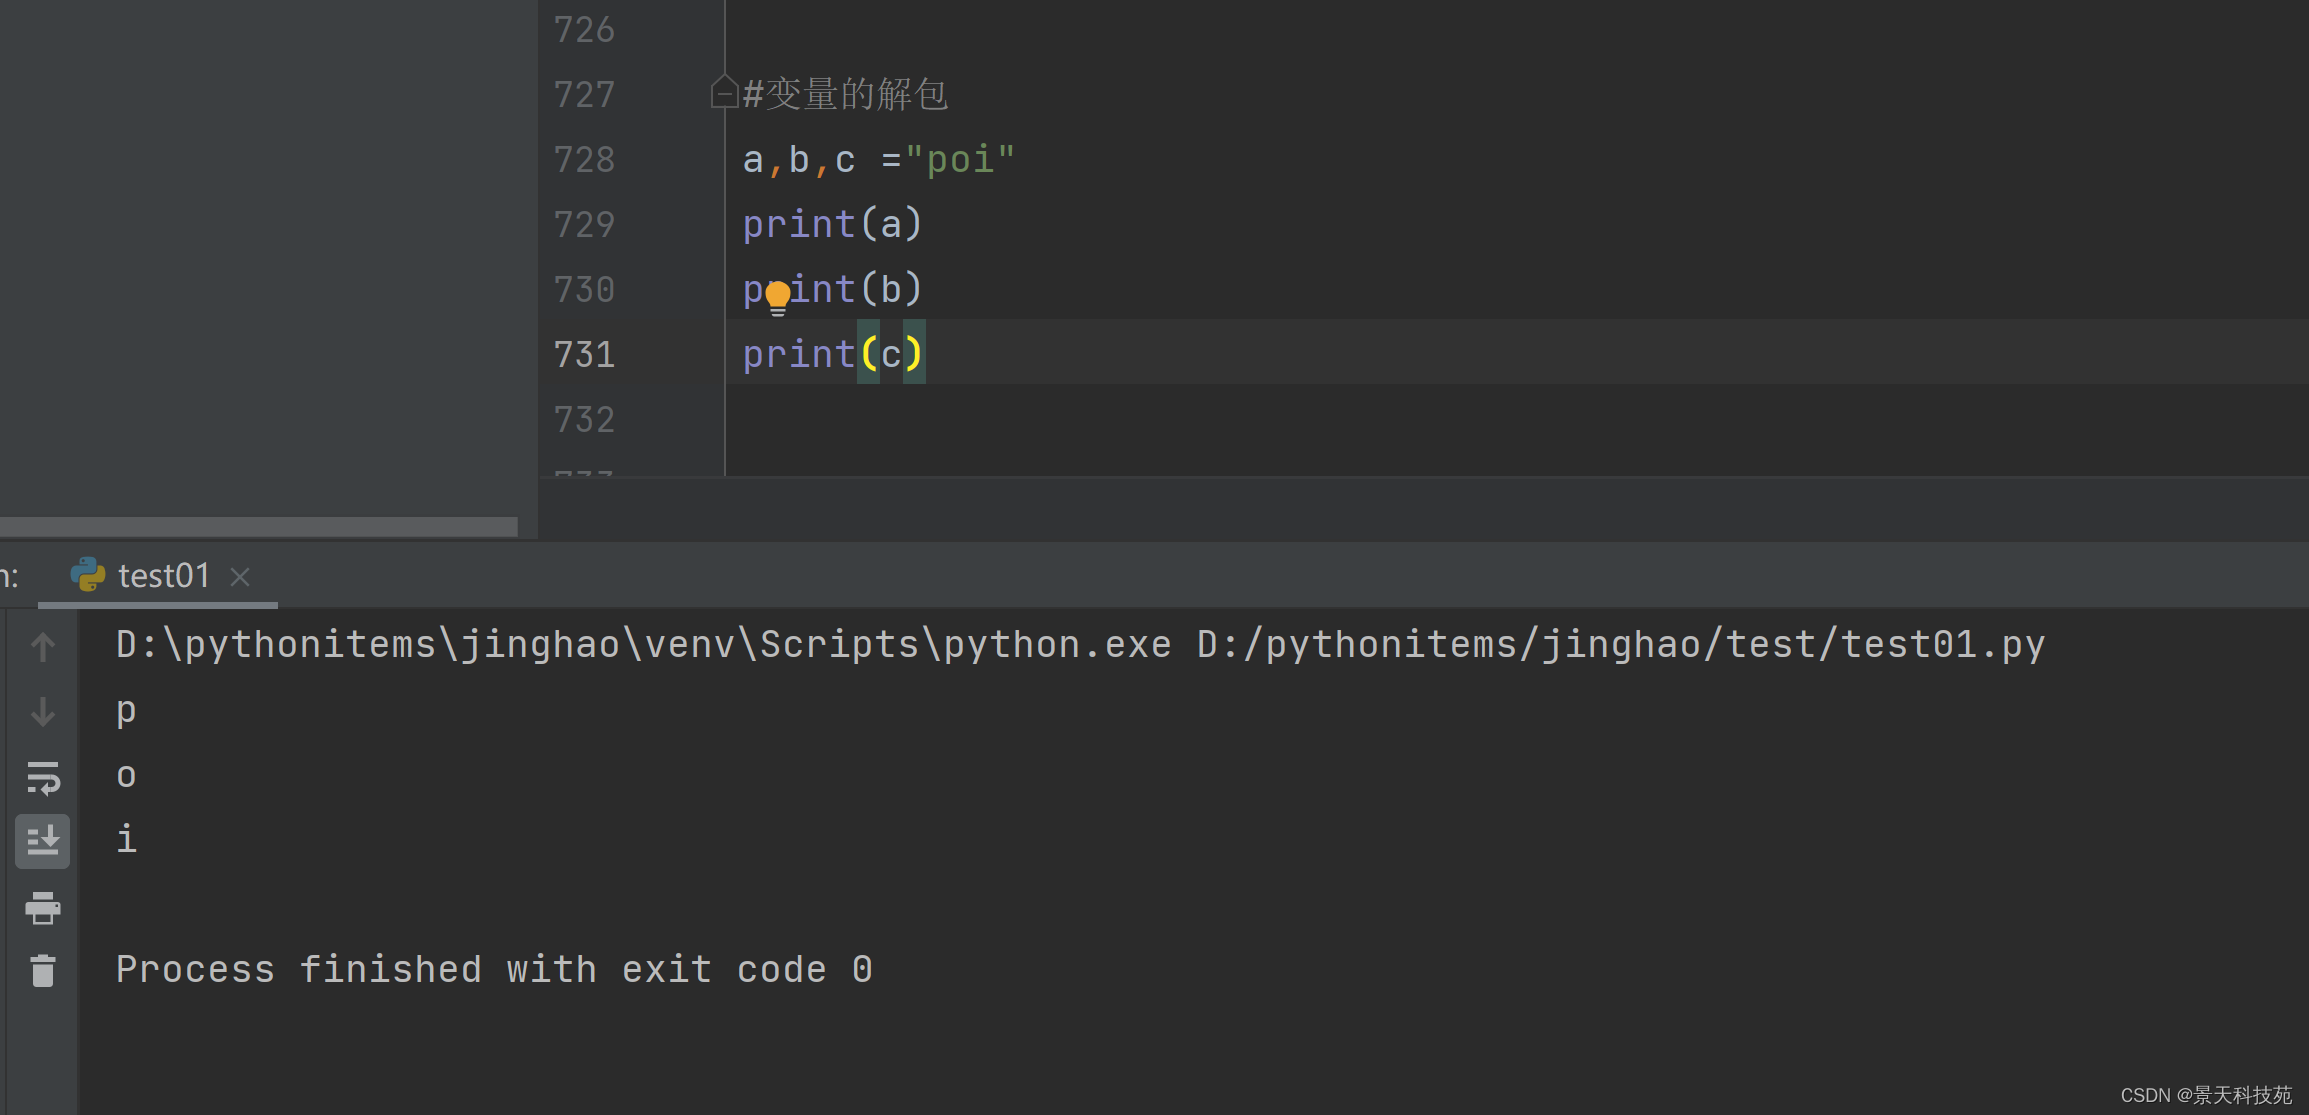The height and width of the screenshot is (1115, 2309).
Task: Click the python.exe command path line
Action: (x=1080, y=645)
